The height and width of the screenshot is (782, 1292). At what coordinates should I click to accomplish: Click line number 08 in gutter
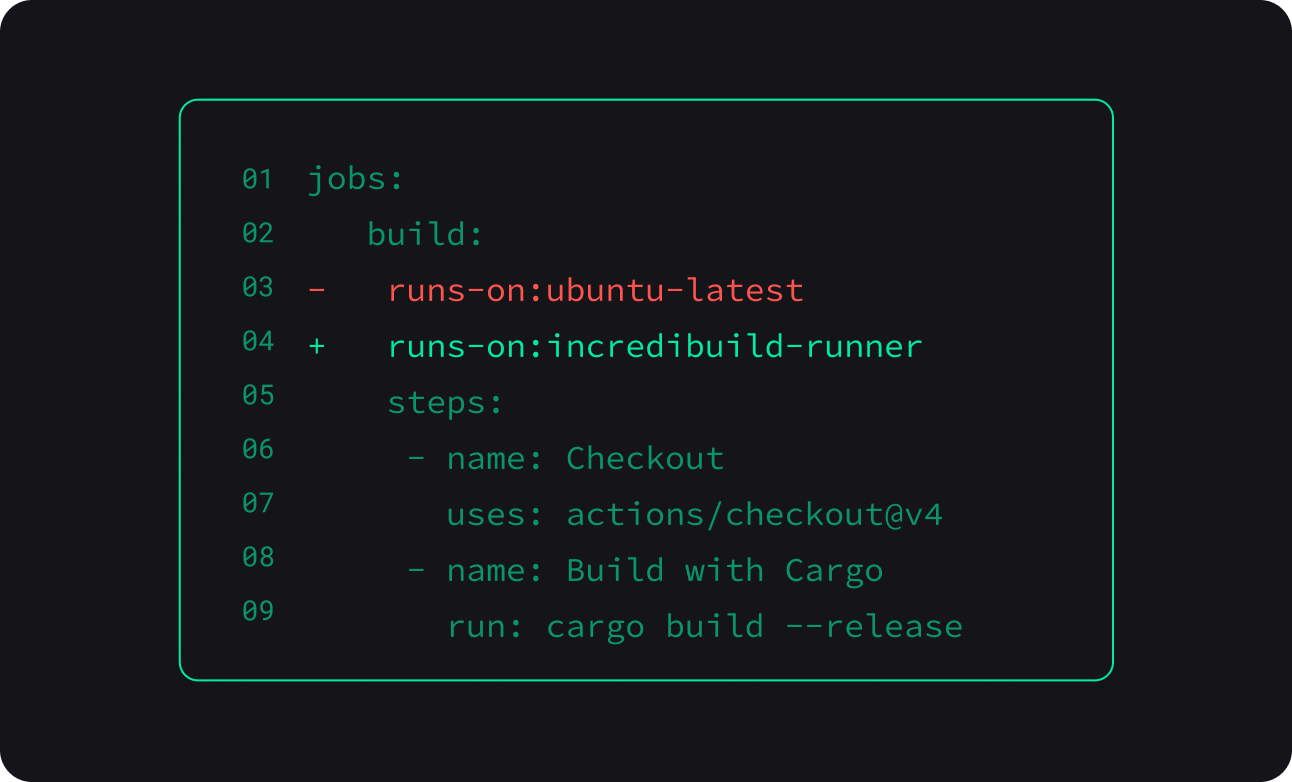[257, 557]
